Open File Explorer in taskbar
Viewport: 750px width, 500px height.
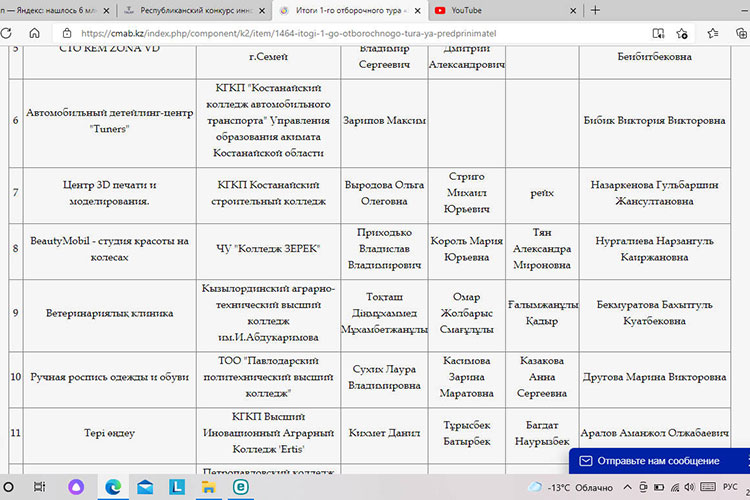click(x=209, y=487)
